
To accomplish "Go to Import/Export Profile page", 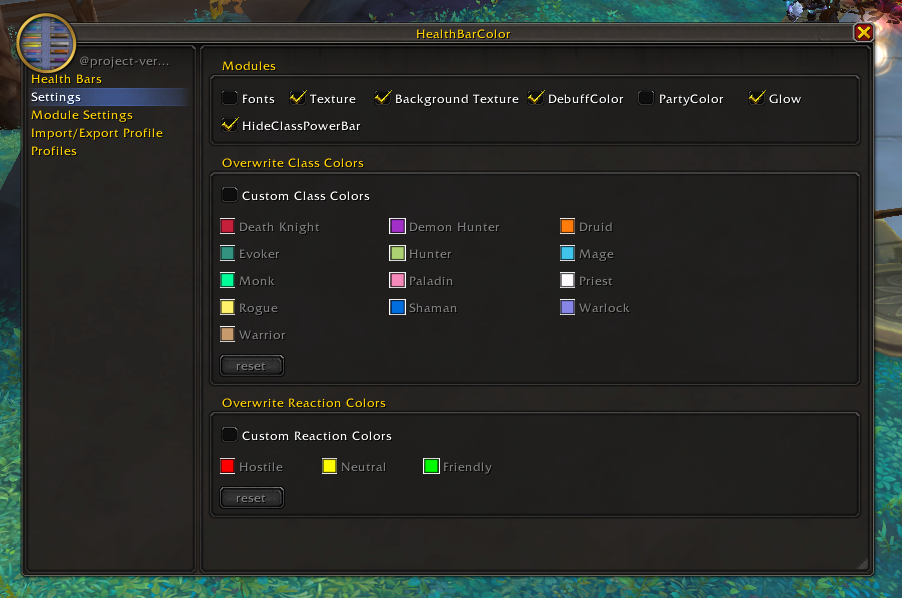I will pos(96,133).
